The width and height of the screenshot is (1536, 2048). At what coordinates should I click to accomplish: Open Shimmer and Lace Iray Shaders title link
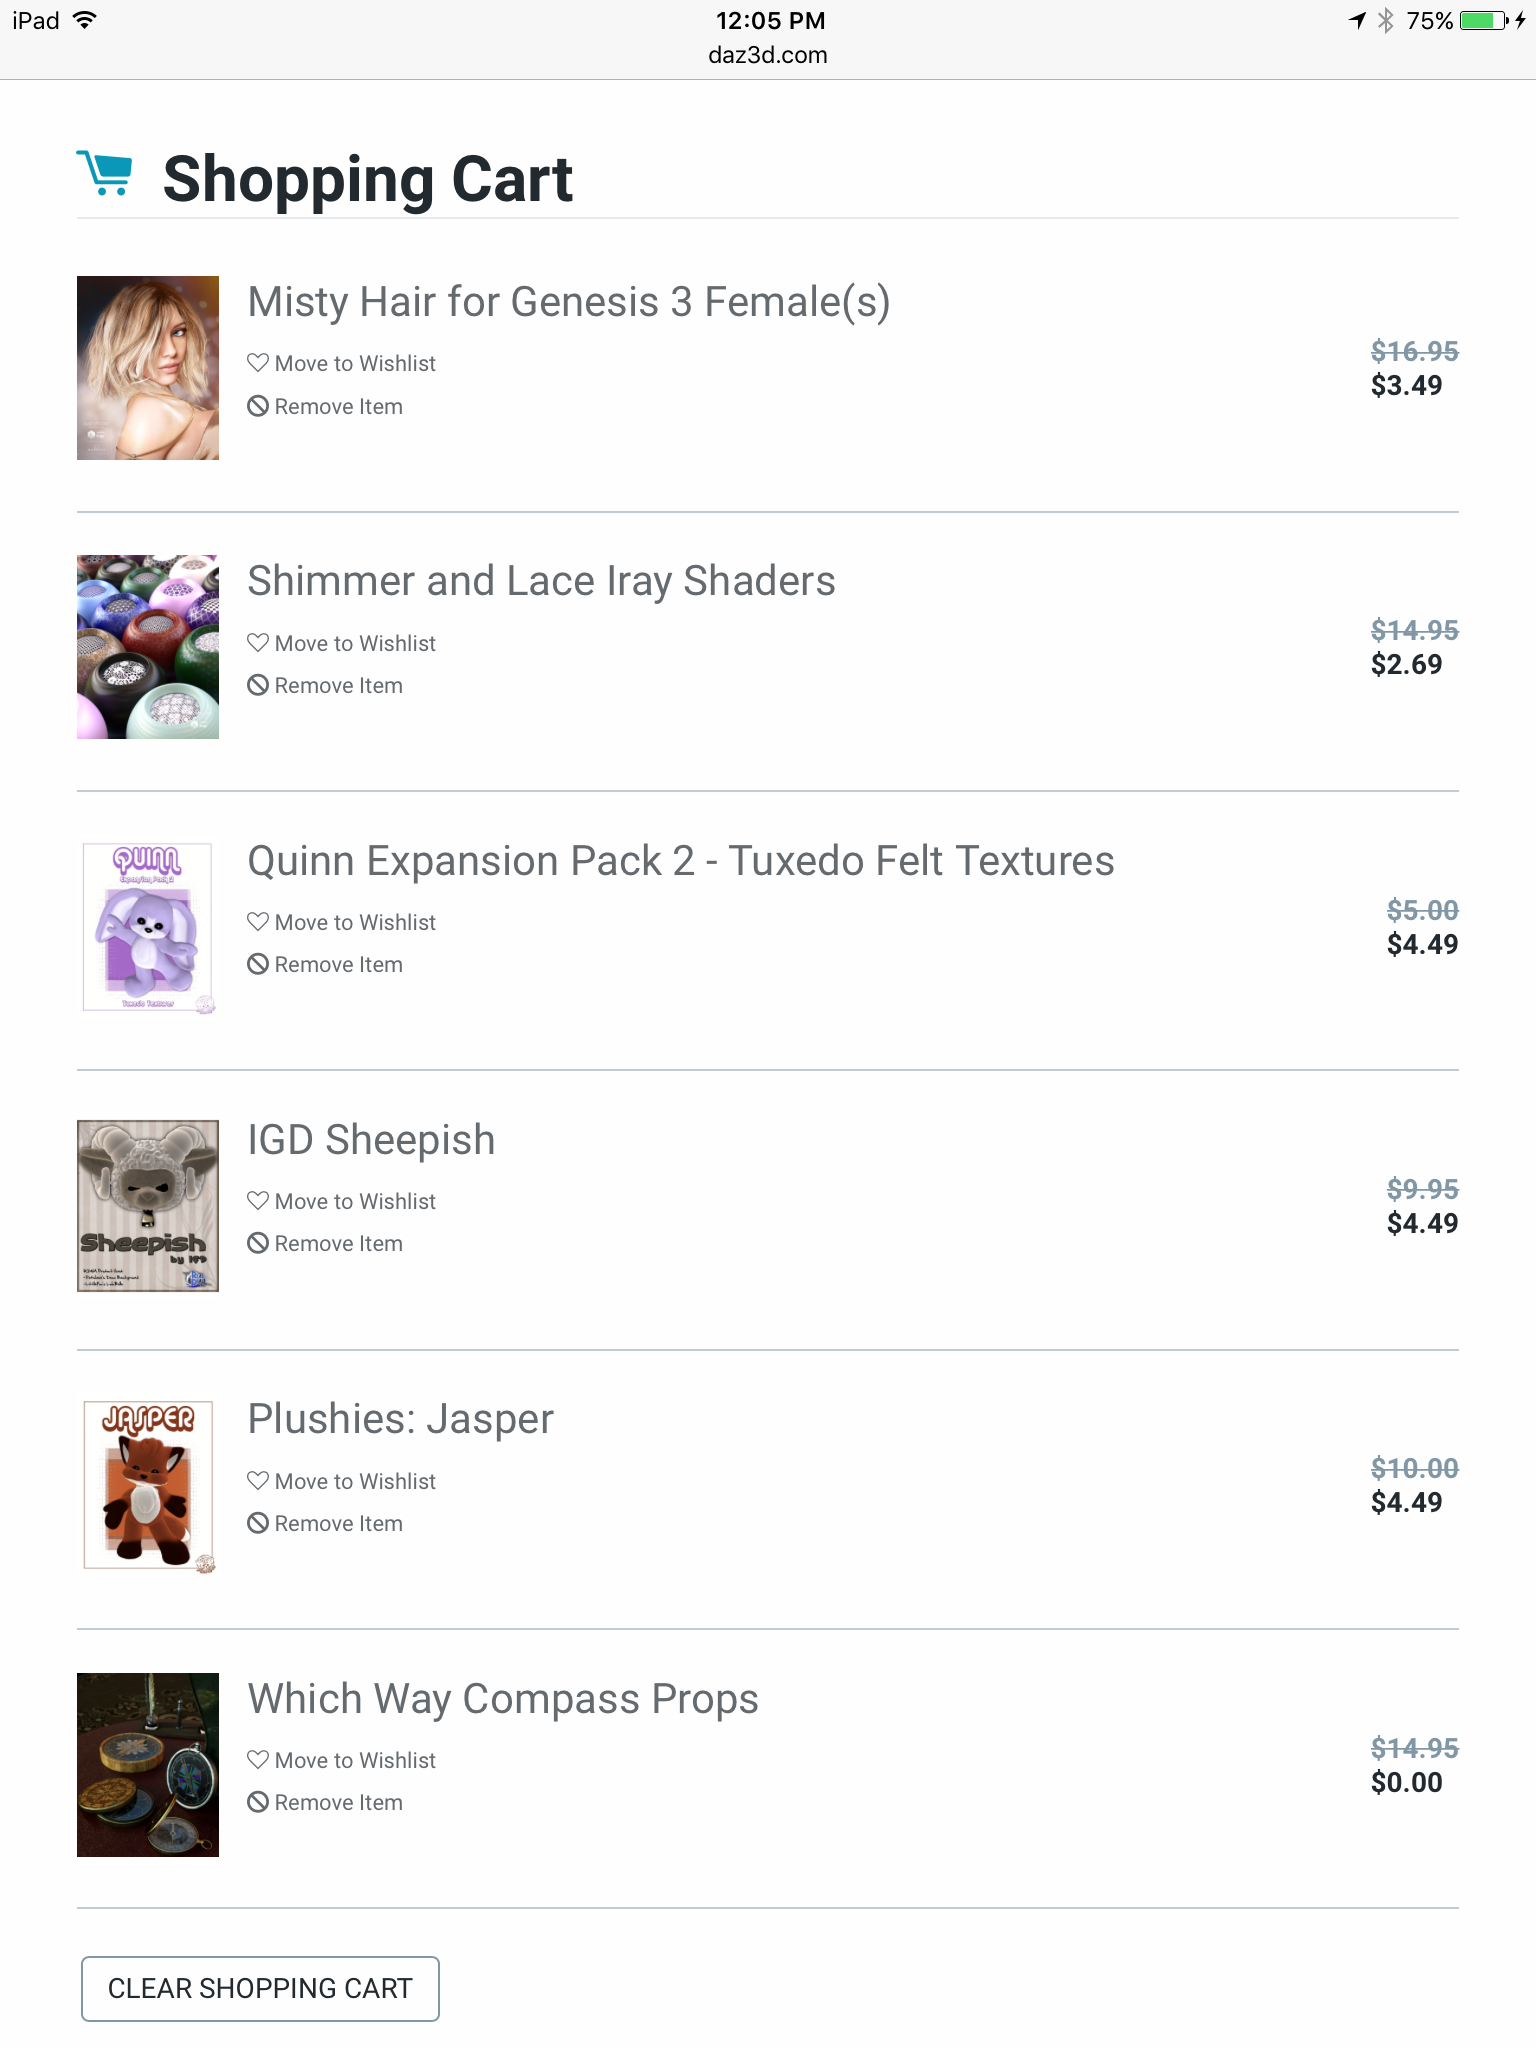pyautogui.click(x=541, y=581)
